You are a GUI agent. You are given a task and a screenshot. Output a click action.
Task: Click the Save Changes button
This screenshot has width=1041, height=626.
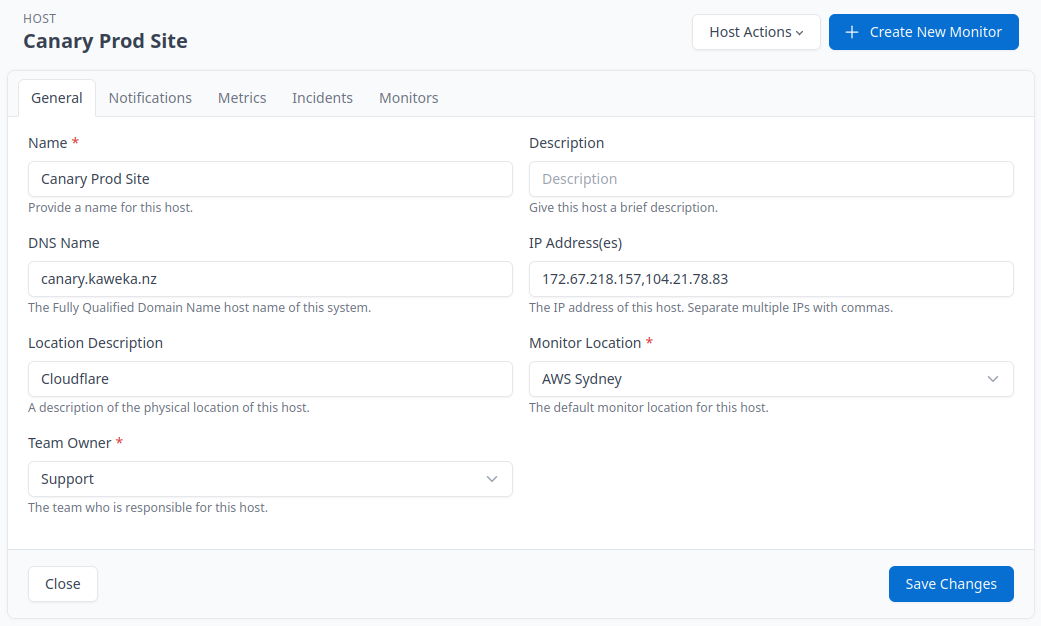tap(950, 584)
